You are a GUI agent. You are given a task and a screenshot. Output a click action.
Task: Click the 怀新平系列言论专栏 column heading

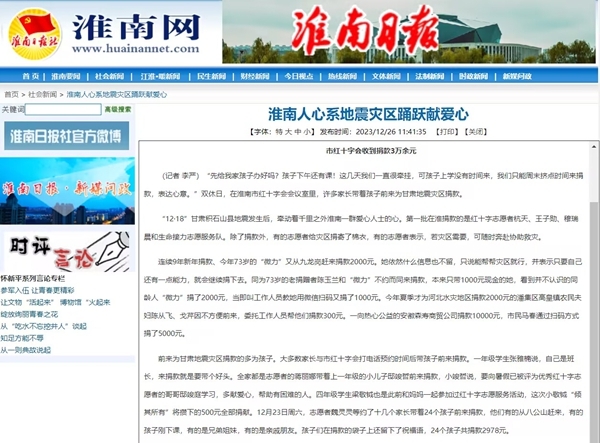pyautogui.click(x=33, y=278)
